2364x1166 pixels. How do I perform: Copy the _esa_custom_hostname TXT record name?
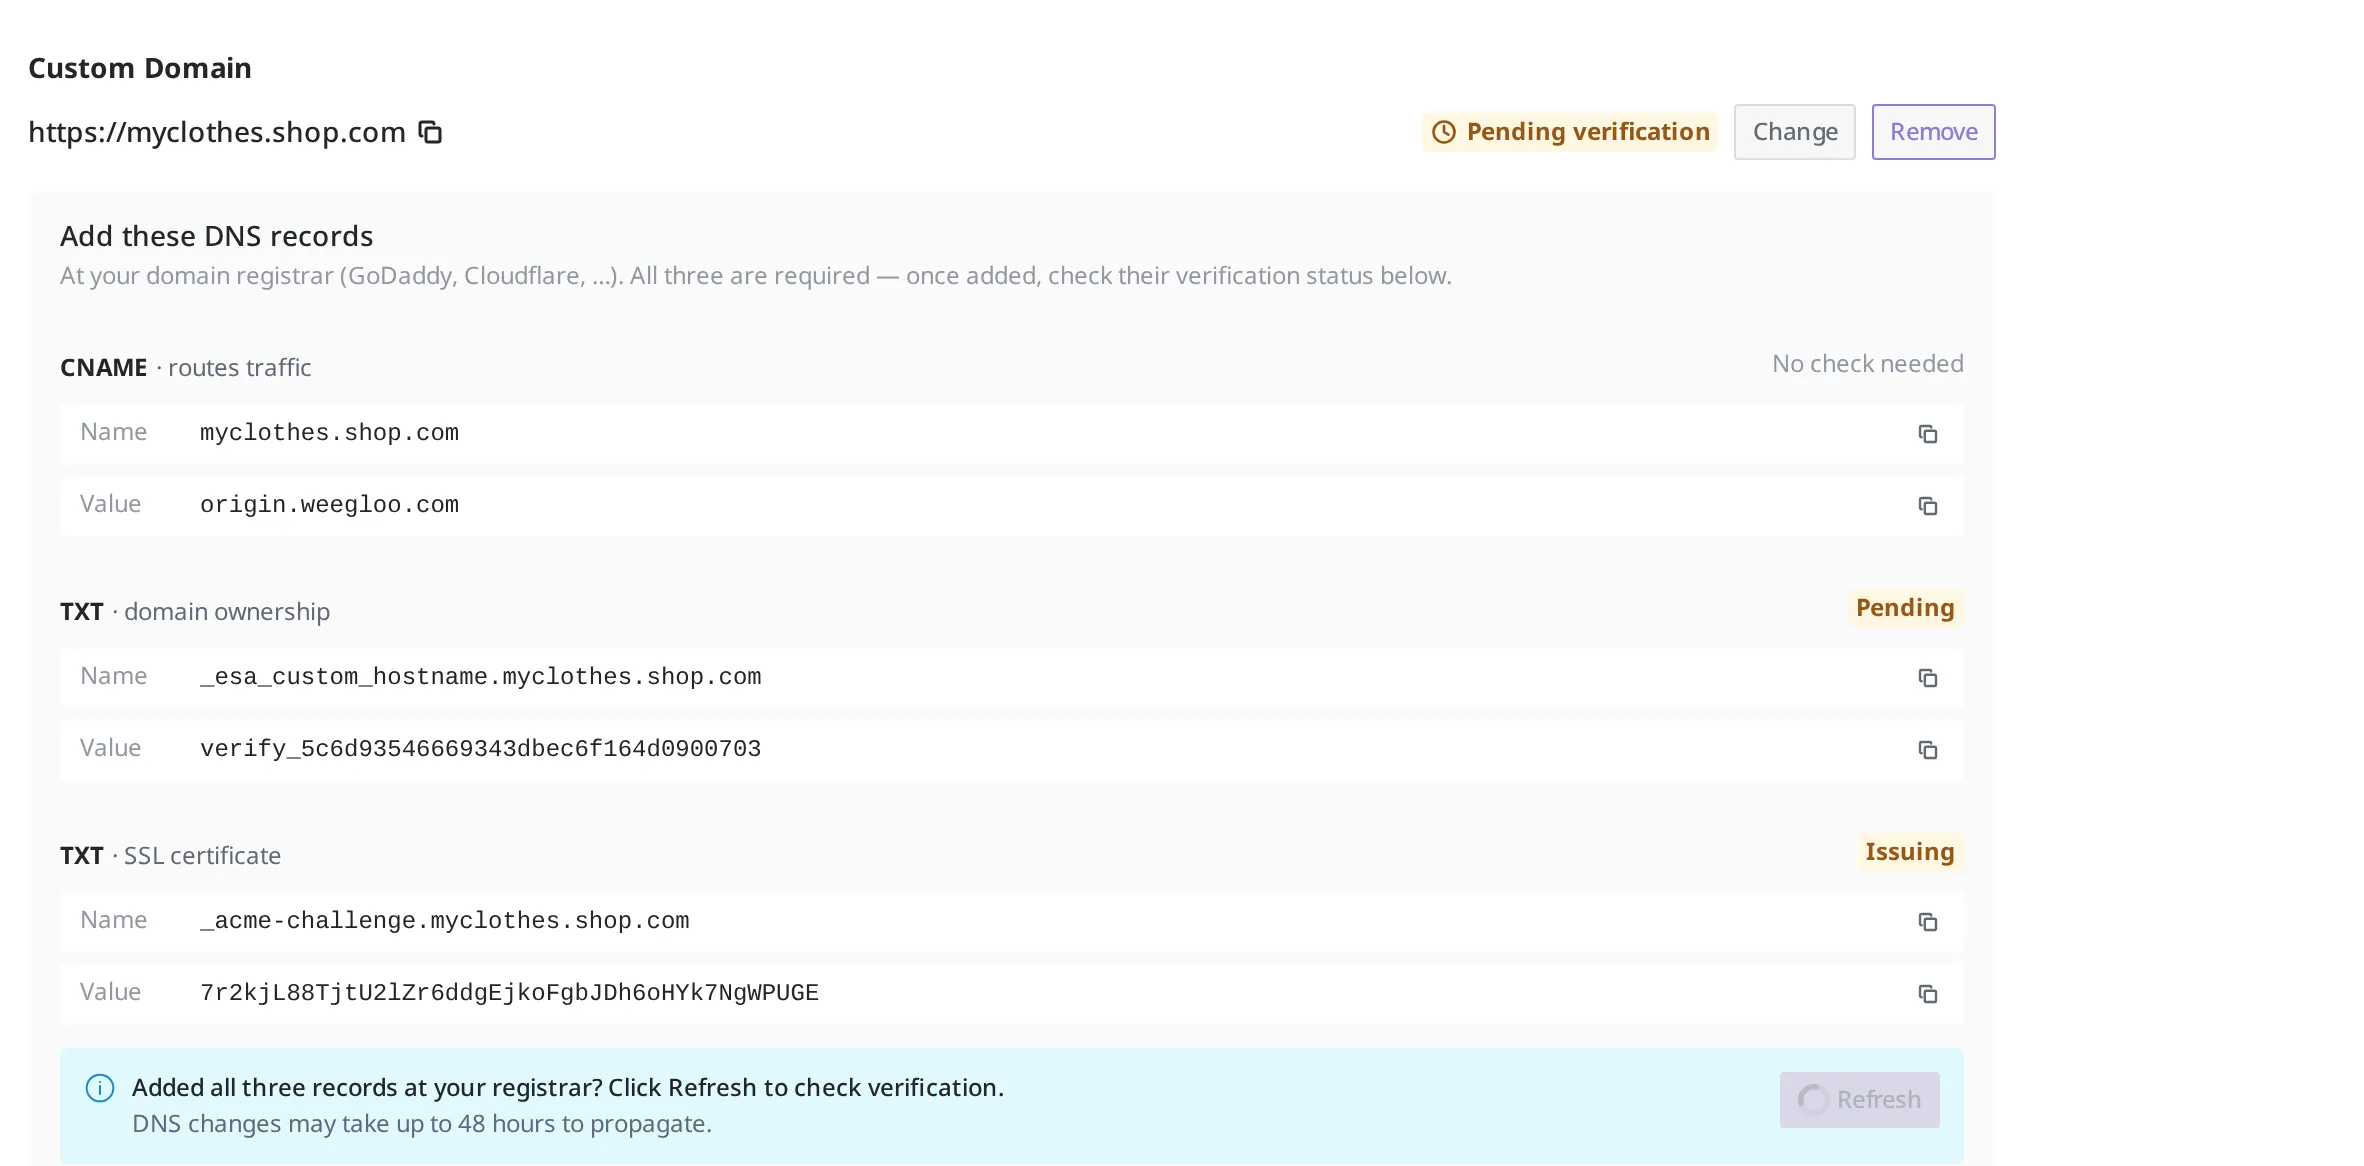pos(1927,678)
